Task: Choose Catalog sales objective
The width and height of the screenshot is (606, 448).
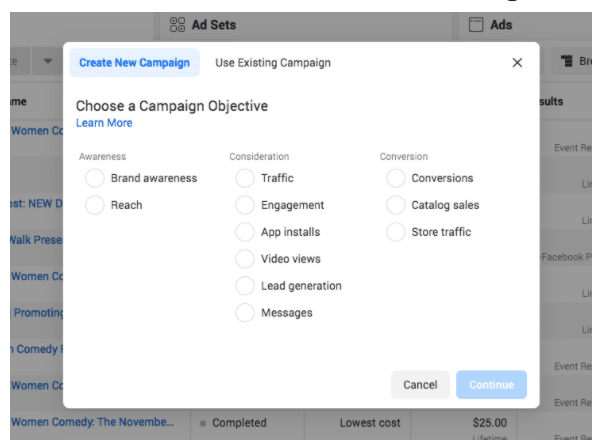Action: [396, 205]
